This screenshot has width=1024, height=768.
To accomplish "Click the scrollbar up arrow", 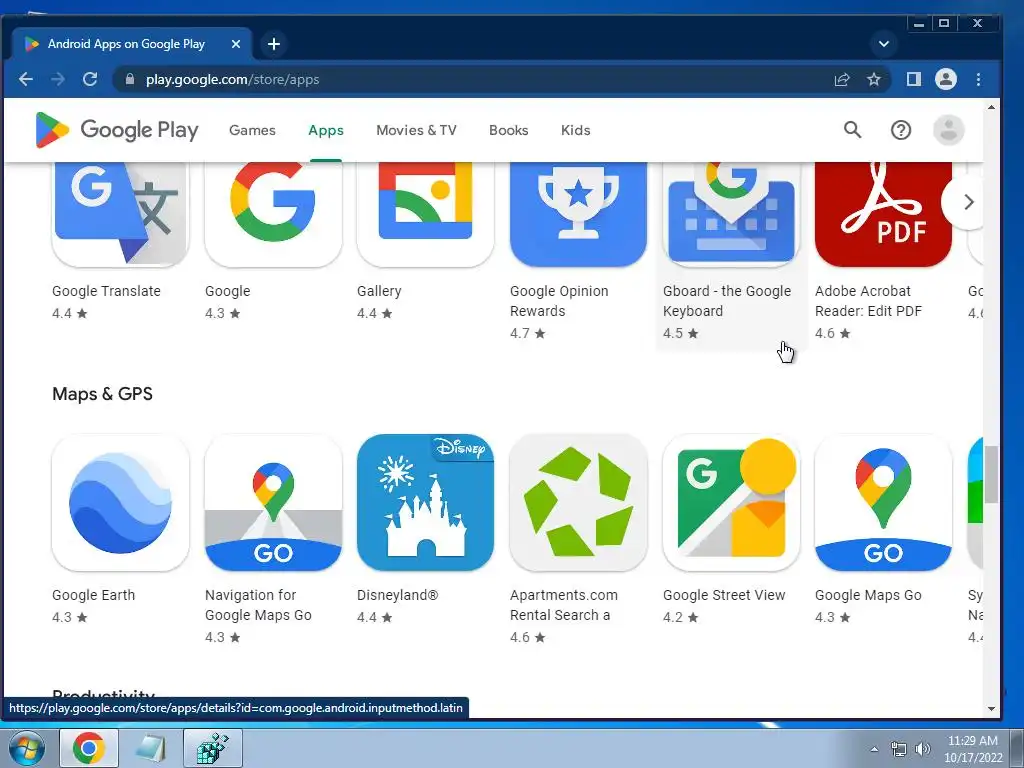I will [x=991, y=106].
